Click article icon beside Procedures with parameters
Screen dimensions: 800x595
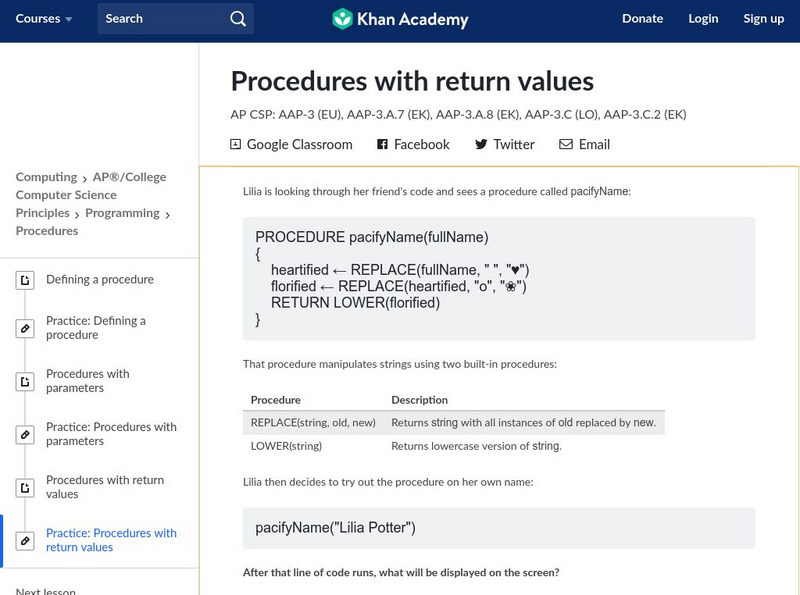25,381
